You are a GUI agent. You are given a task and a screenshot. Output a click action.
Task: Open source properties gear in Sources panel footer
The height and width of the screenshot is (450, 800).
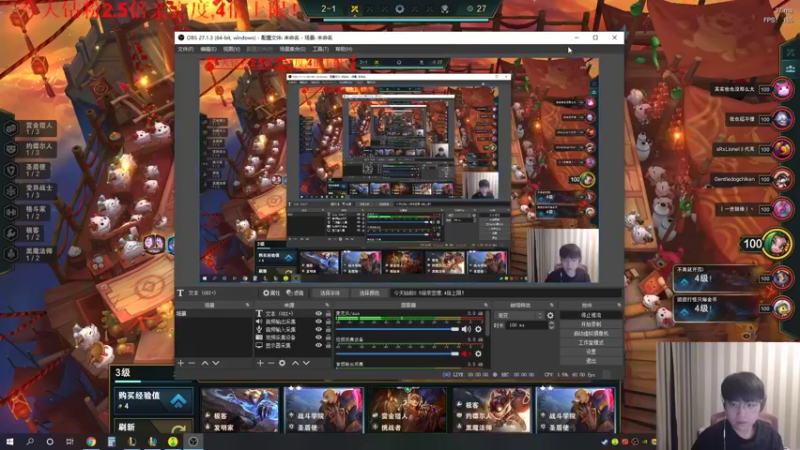[282, 363]
